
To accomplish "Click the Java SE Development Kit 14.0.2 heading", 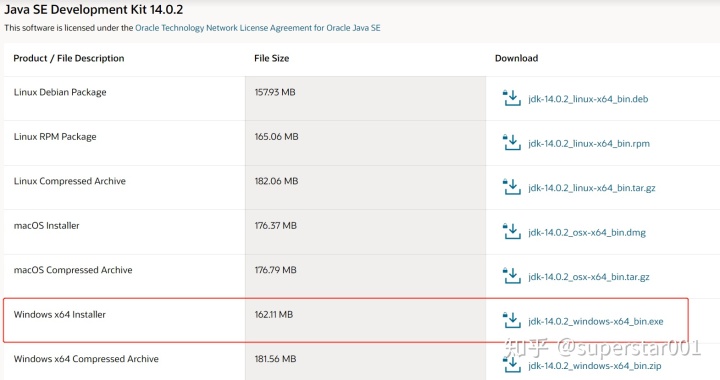I will coord(94,9).
